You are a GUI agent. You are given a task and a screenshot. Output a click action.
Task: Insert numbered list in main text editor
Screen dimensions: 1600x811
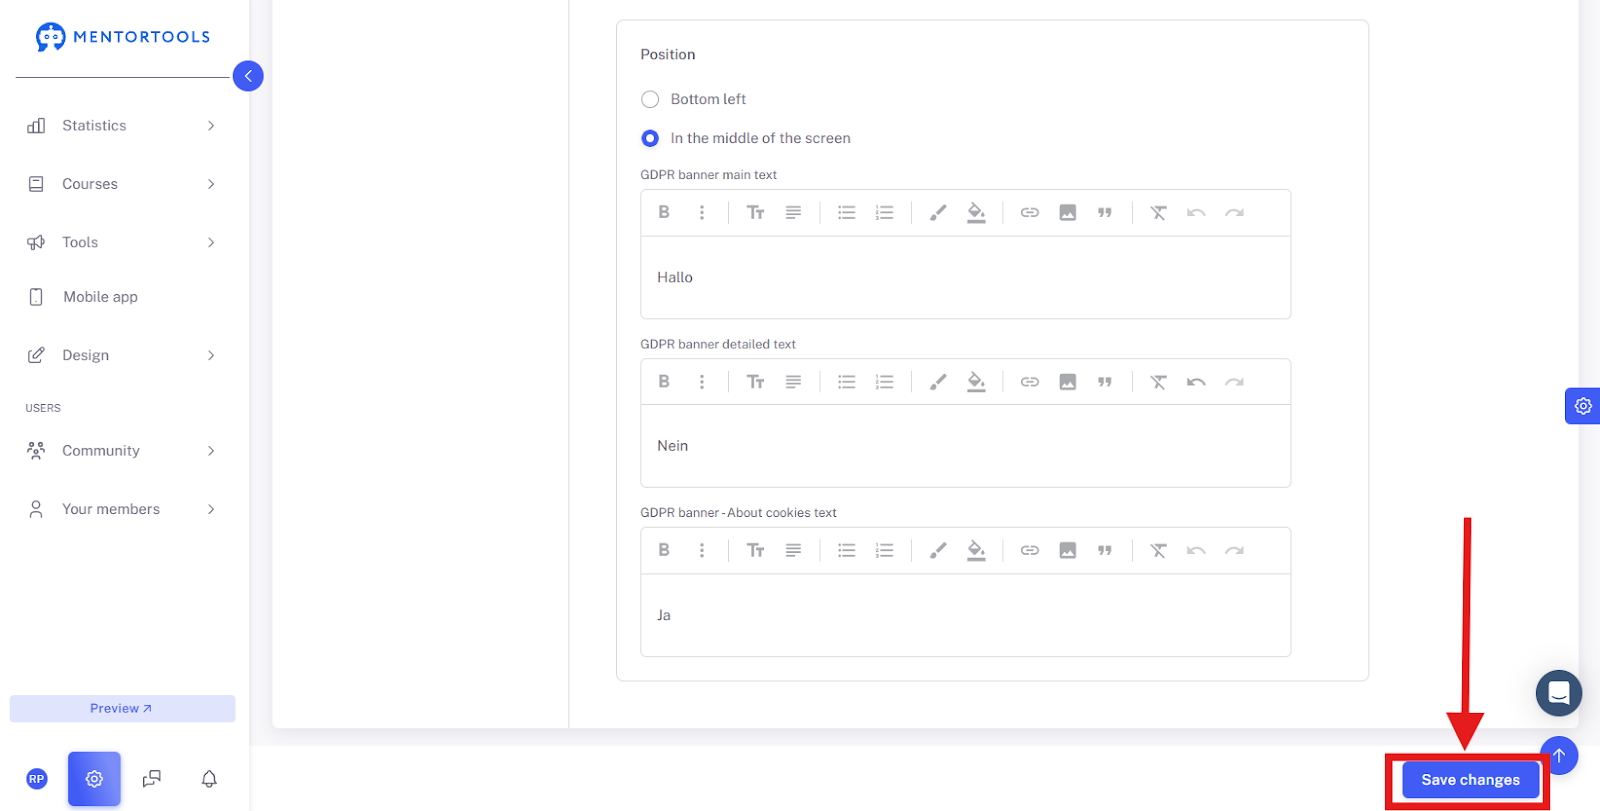[x=884, y=212]
